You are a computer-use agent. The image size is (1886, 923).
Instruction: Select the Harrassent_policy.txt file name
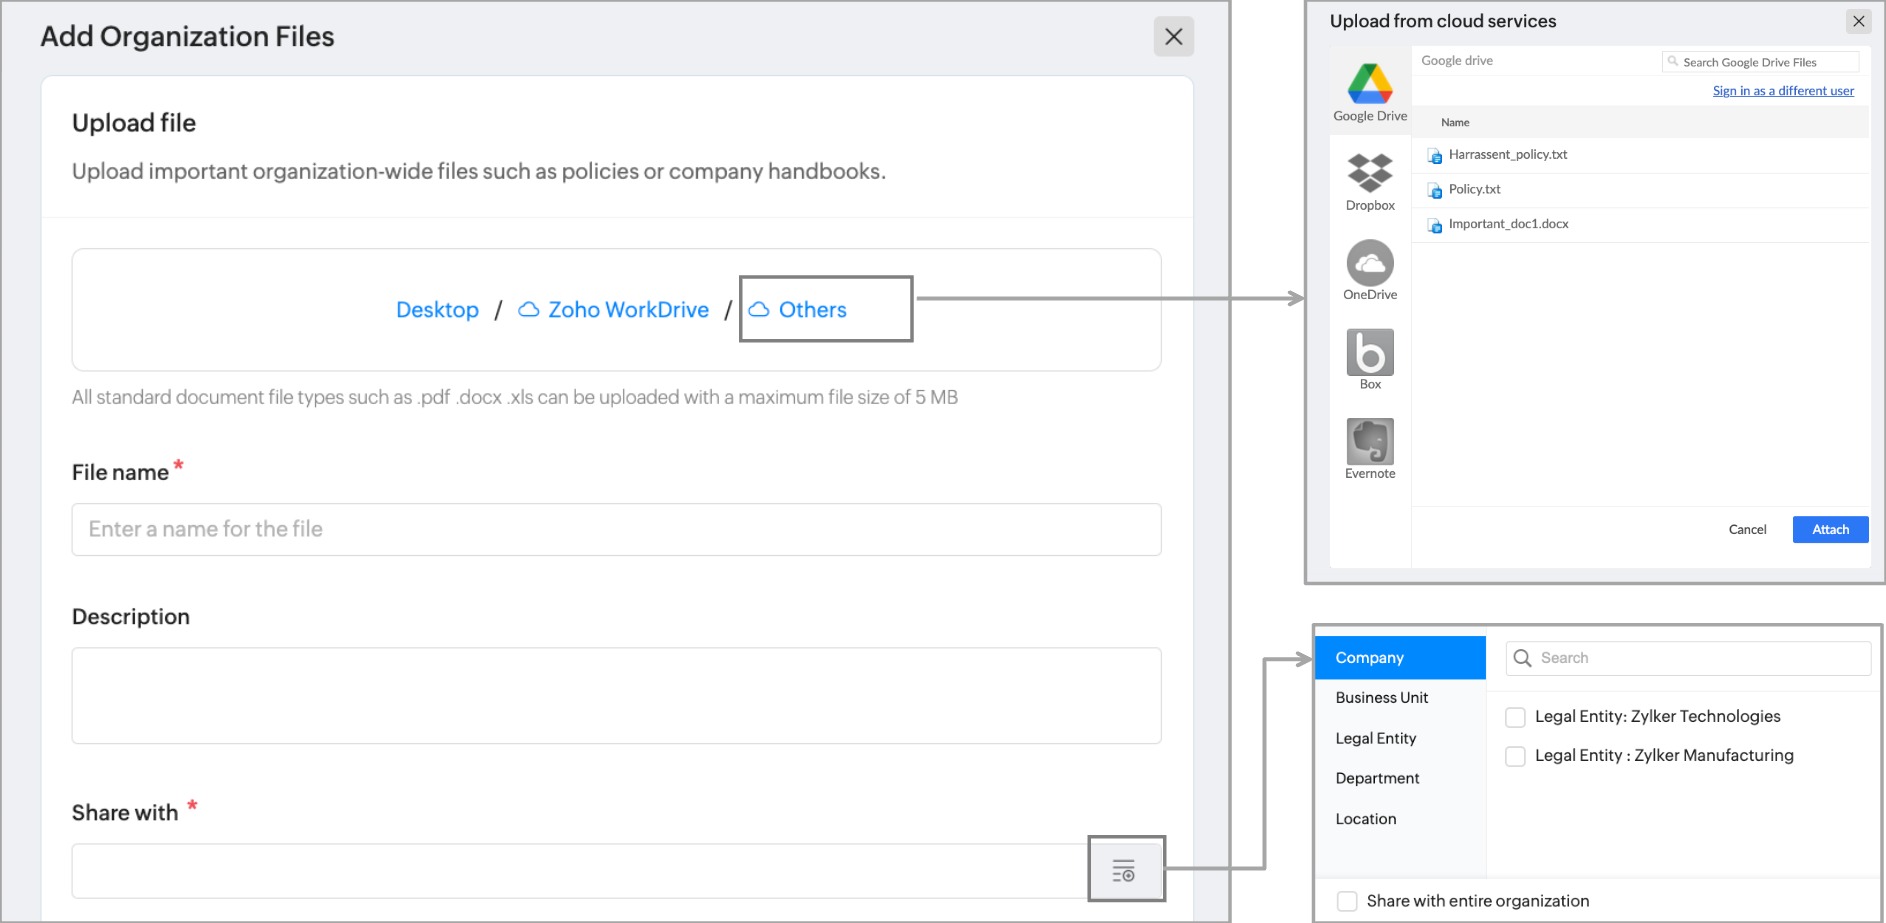1508,155
